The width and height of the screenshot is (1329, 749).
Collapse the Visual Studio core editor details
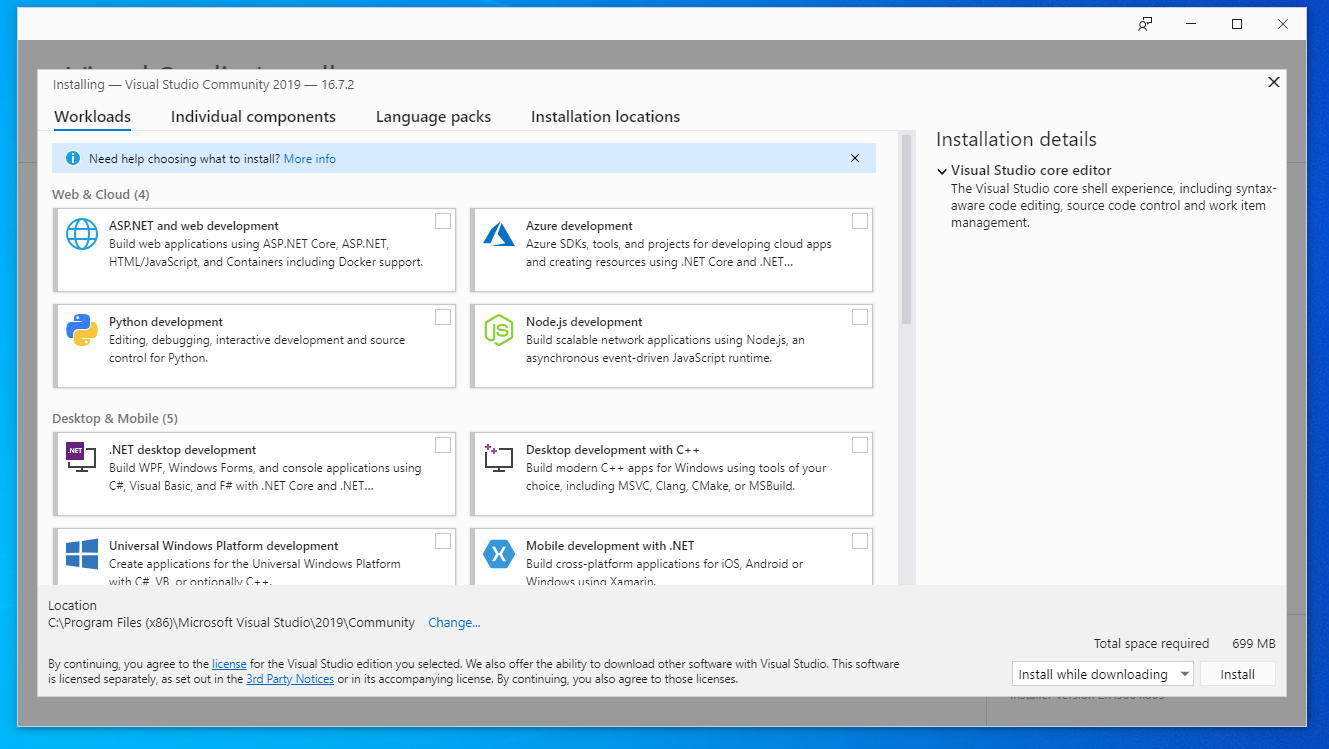click(x=941, y=170)
